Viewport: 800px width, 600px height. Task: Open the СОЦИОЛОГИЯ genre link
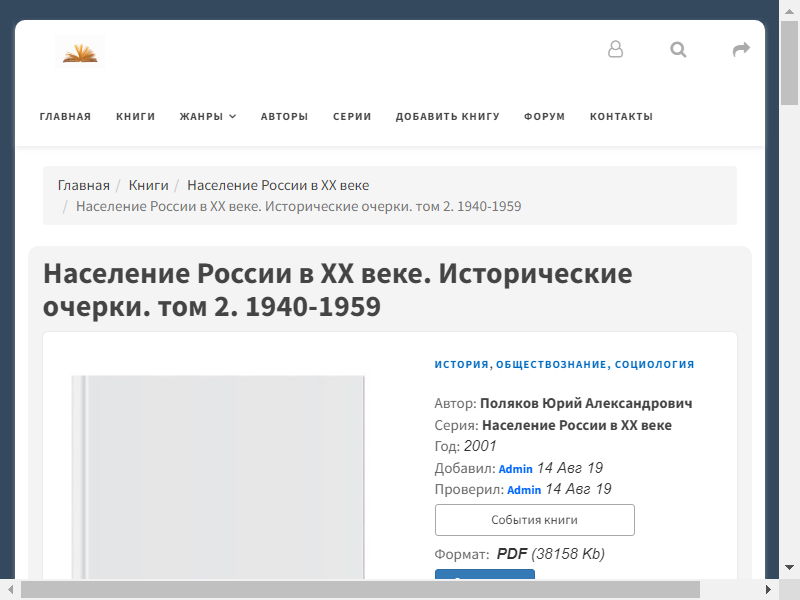655,364
